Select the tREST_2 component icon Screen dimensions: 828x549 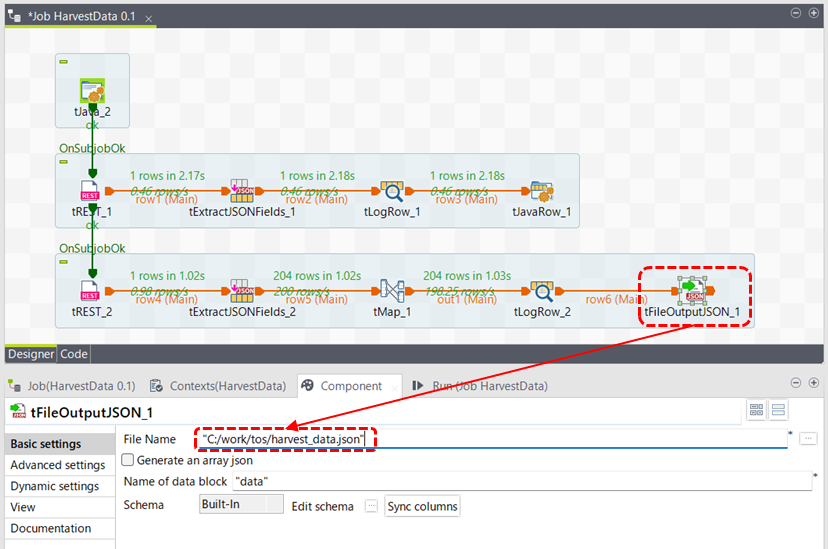[x=89, y=291]
